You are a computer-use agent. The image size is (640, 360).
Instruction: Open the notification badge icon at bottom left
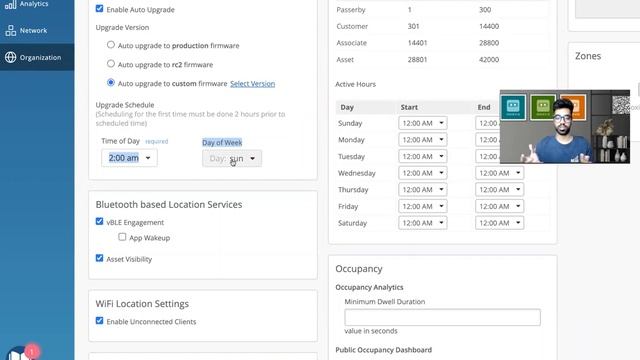tap(31, 351)
